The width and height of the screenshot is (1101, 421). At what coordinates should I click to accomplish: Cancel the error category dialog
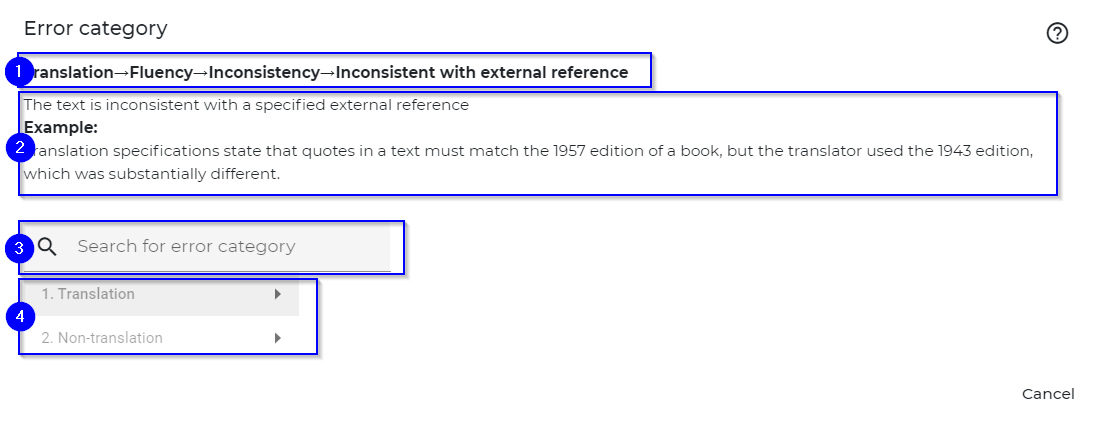1048,394
